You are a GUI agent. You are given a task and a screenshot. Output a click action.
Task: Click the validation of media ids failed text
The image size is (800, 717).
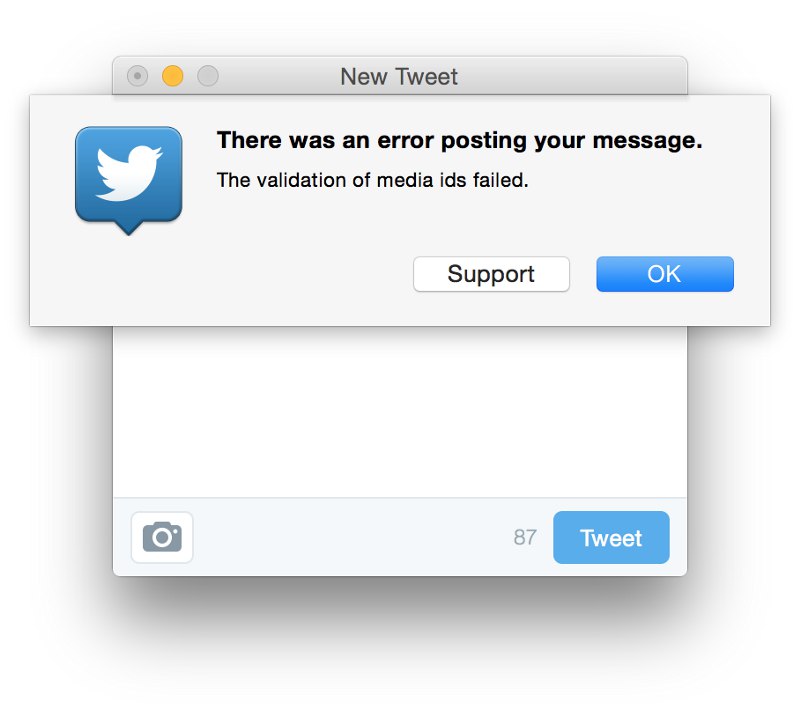point(372,180)
